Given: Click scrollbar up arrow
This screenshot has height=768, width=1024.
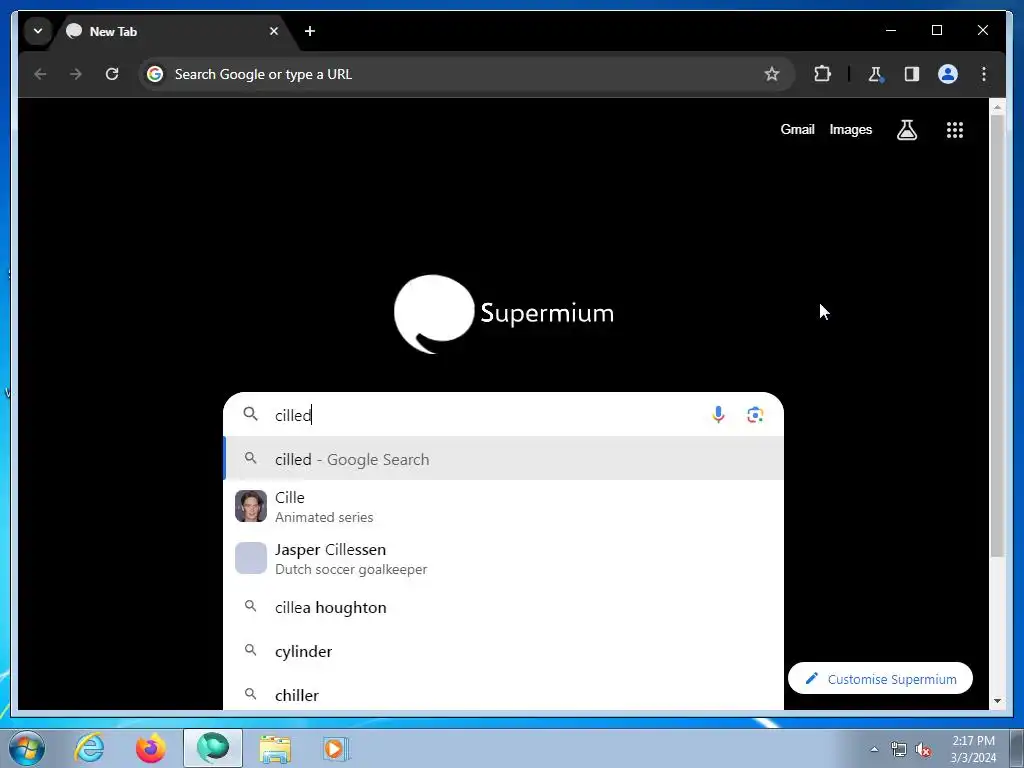Looking at the screenshot, I should click(997, 106).
